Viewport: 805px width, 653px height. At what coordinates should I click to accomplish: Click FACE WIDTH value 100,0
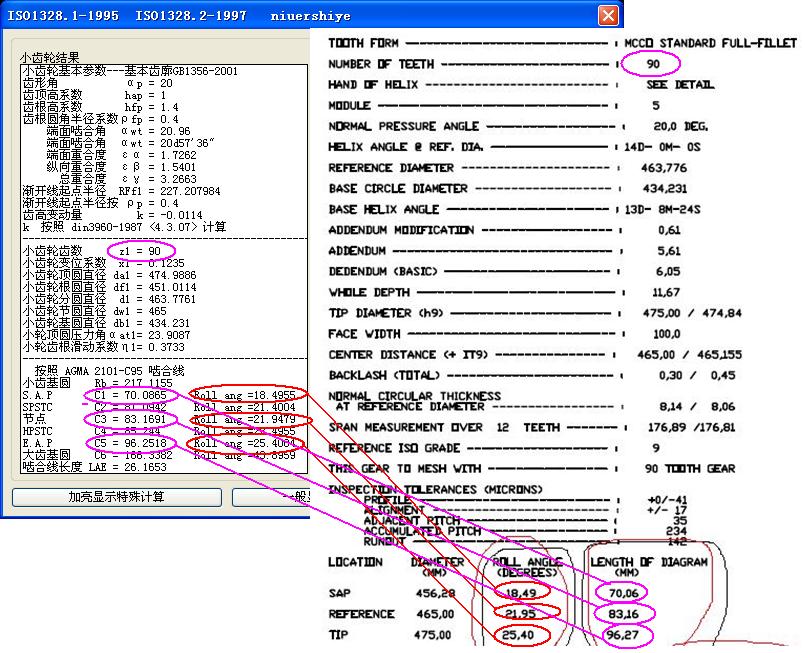coord(666,334)
